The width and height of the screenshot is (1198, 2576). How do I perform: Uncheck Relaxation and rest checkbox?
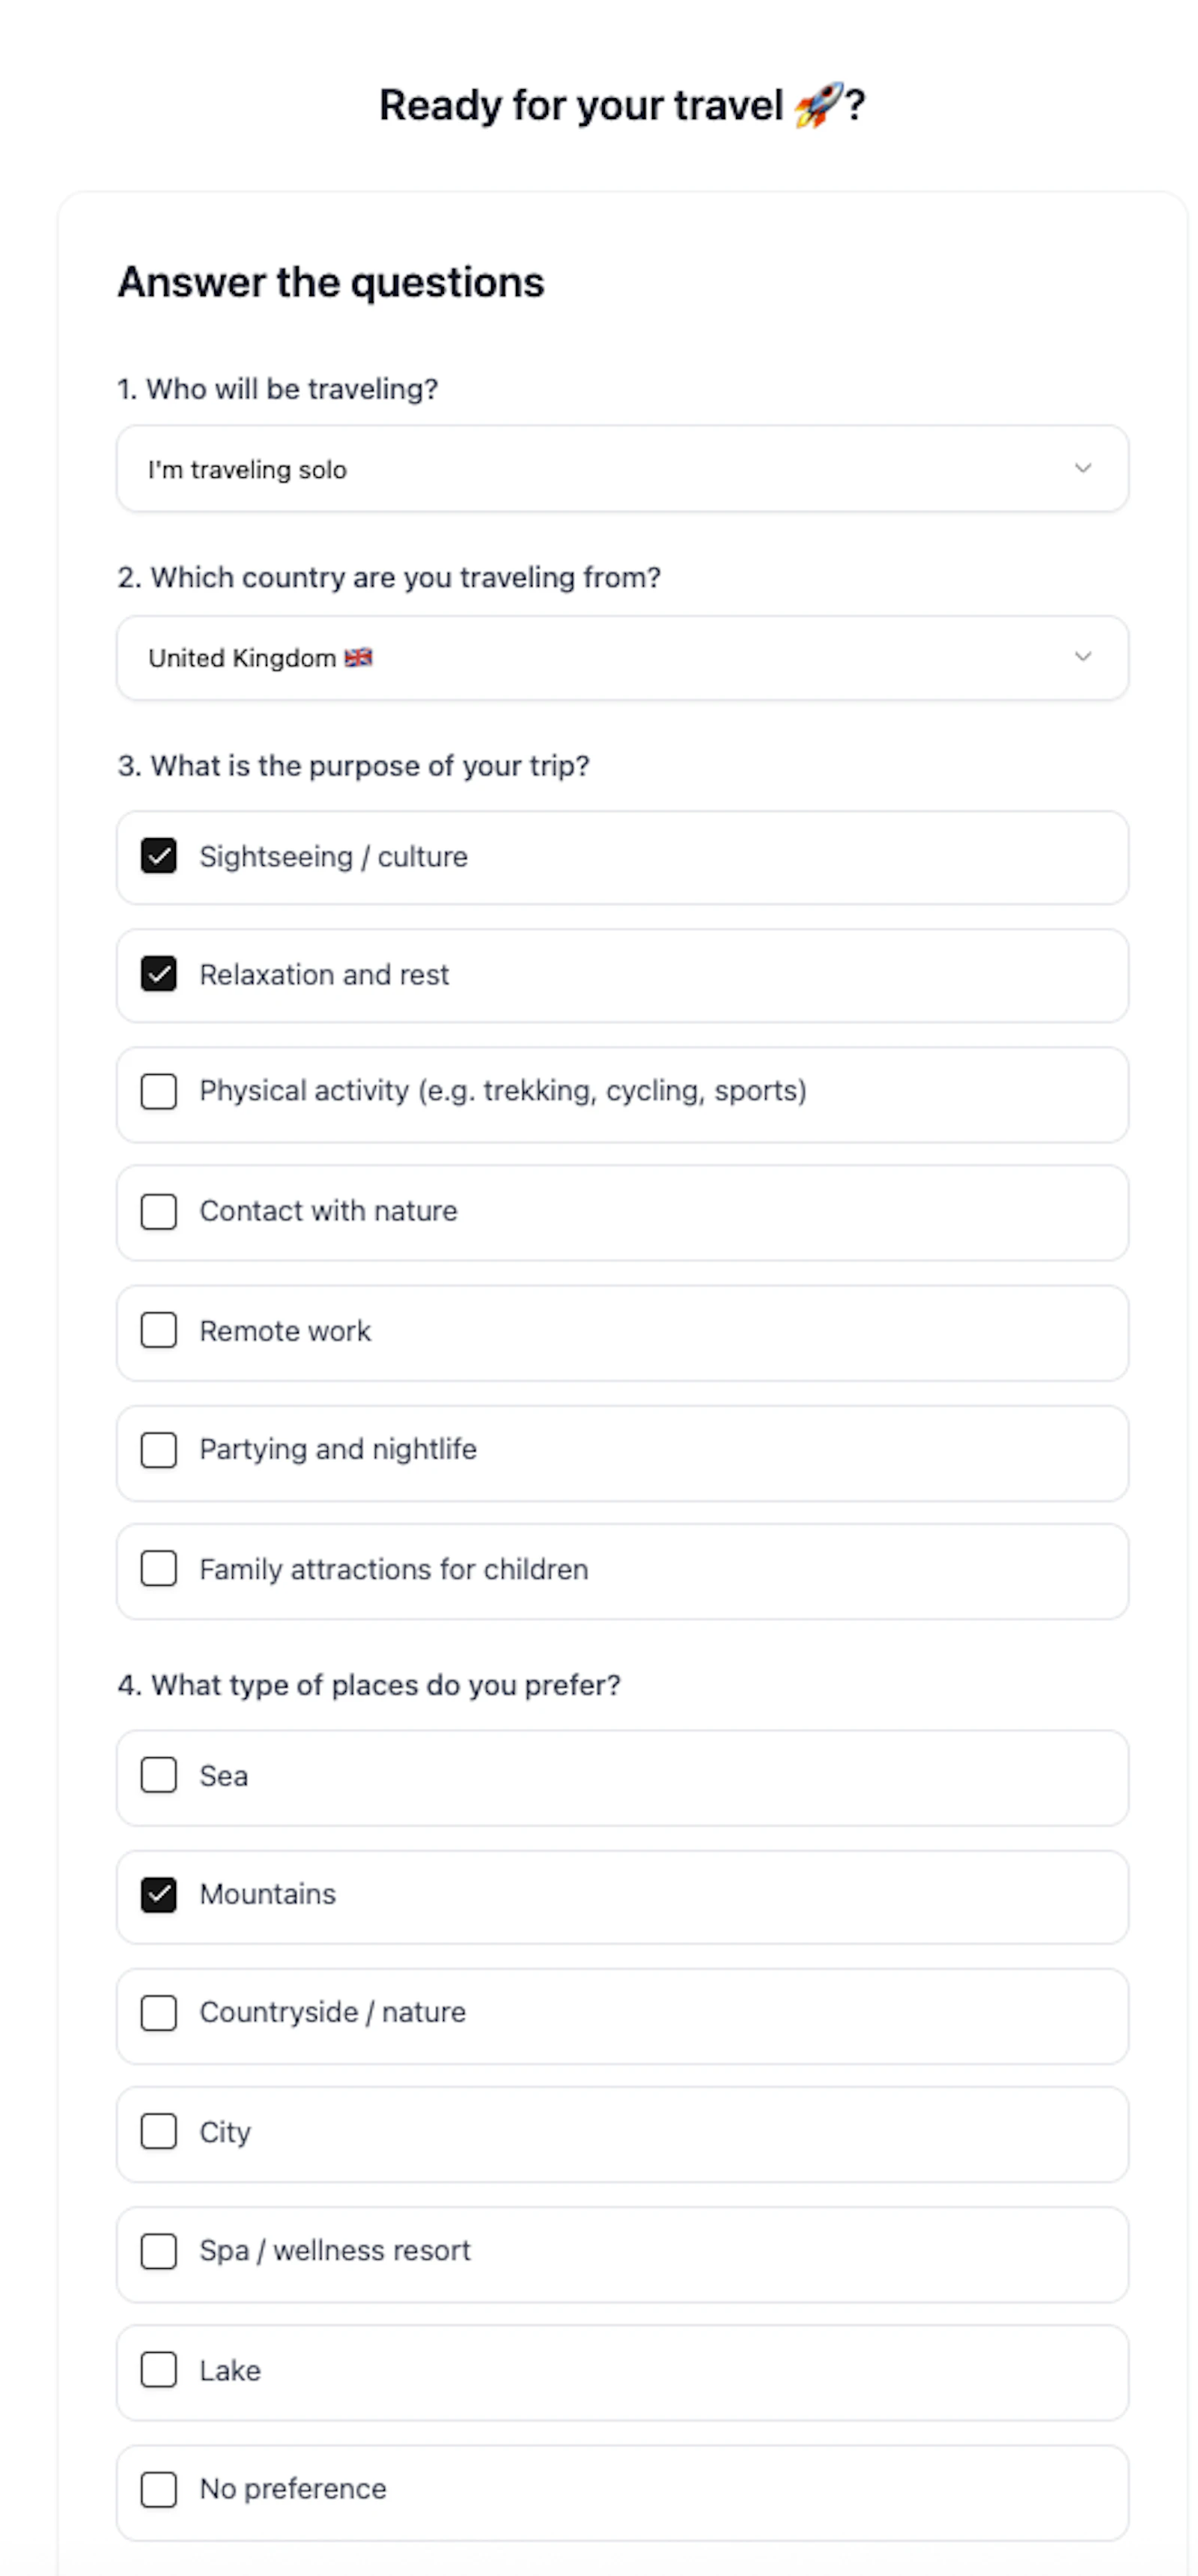(159, 974)
